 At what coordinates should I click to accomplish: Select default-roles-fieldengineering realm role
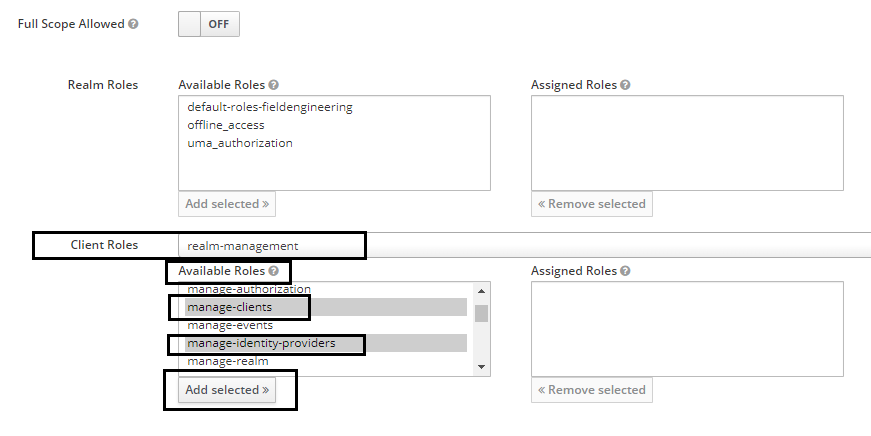click(x=270, y=106)
